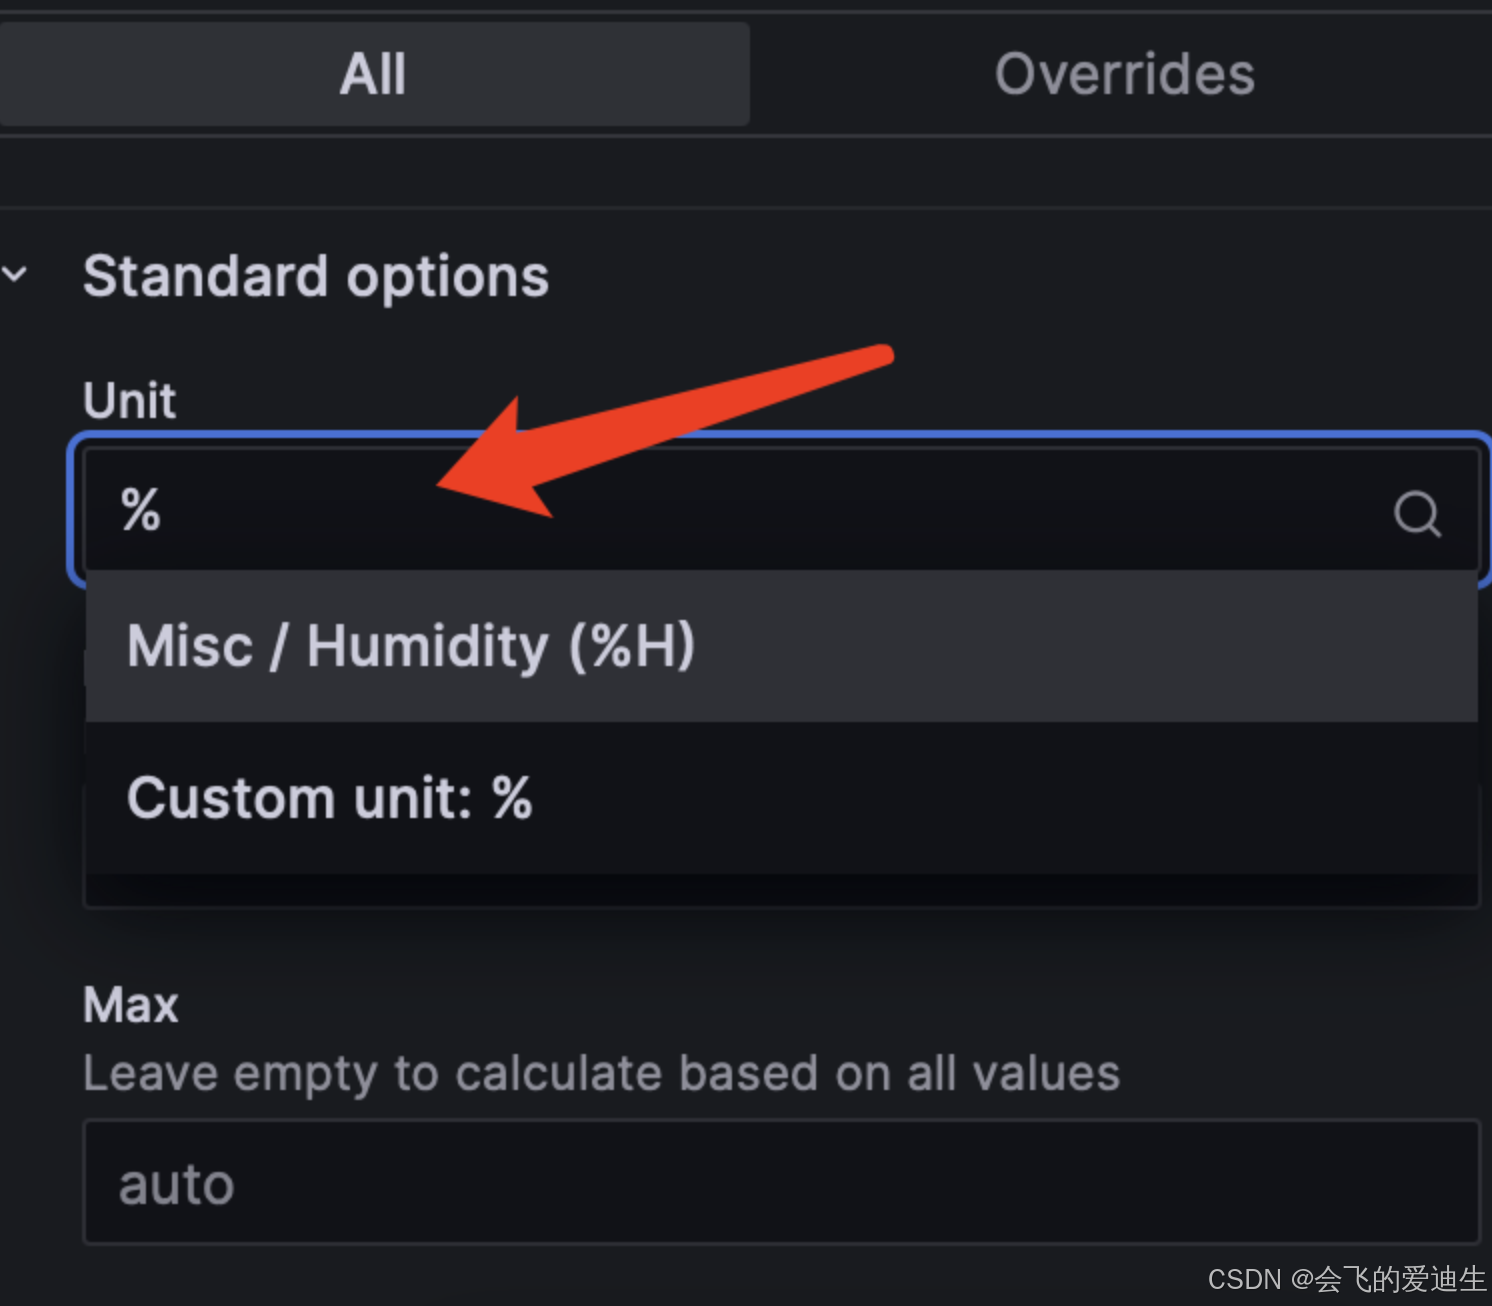Screen dimensions: 1492x1306
Task: Click the Standard options section heading
Action: pyautogui.click(x=316, y=276)
